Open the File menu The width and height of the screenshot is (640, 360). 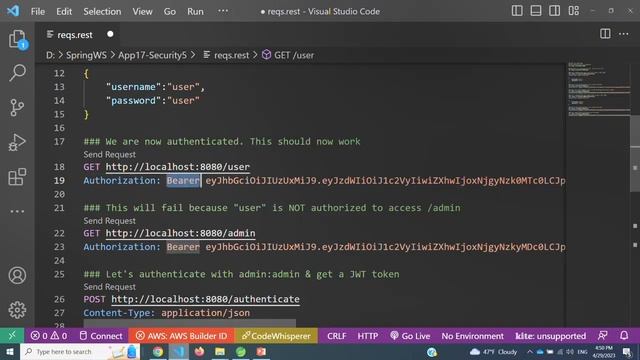38,11
